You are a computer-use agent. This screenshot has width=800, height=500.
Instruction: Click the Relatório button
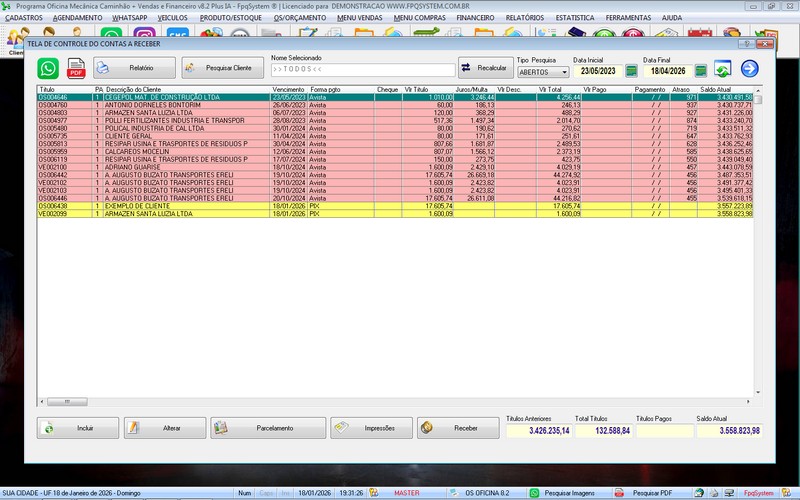(135, 68)
